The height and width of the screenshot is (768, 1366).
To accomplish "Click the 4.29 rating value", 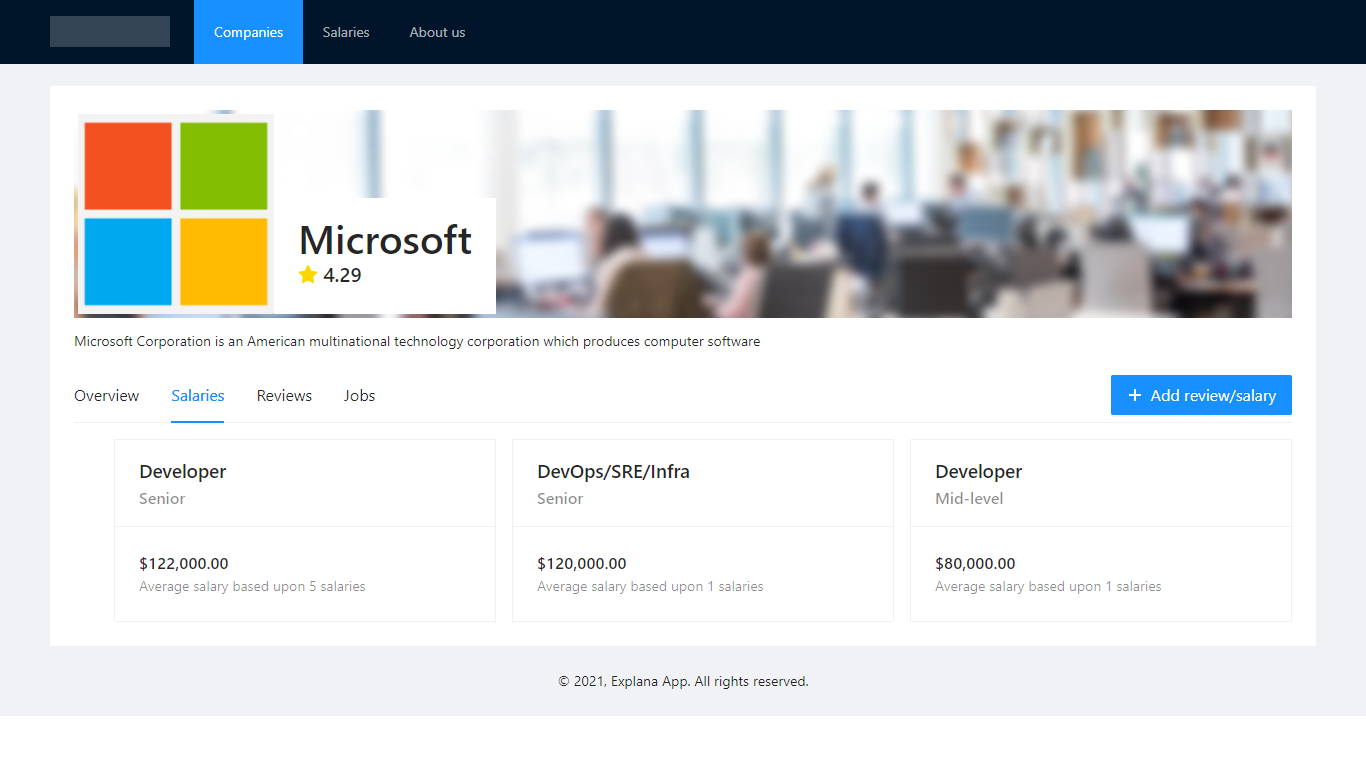I will click(x=342, y=275).
